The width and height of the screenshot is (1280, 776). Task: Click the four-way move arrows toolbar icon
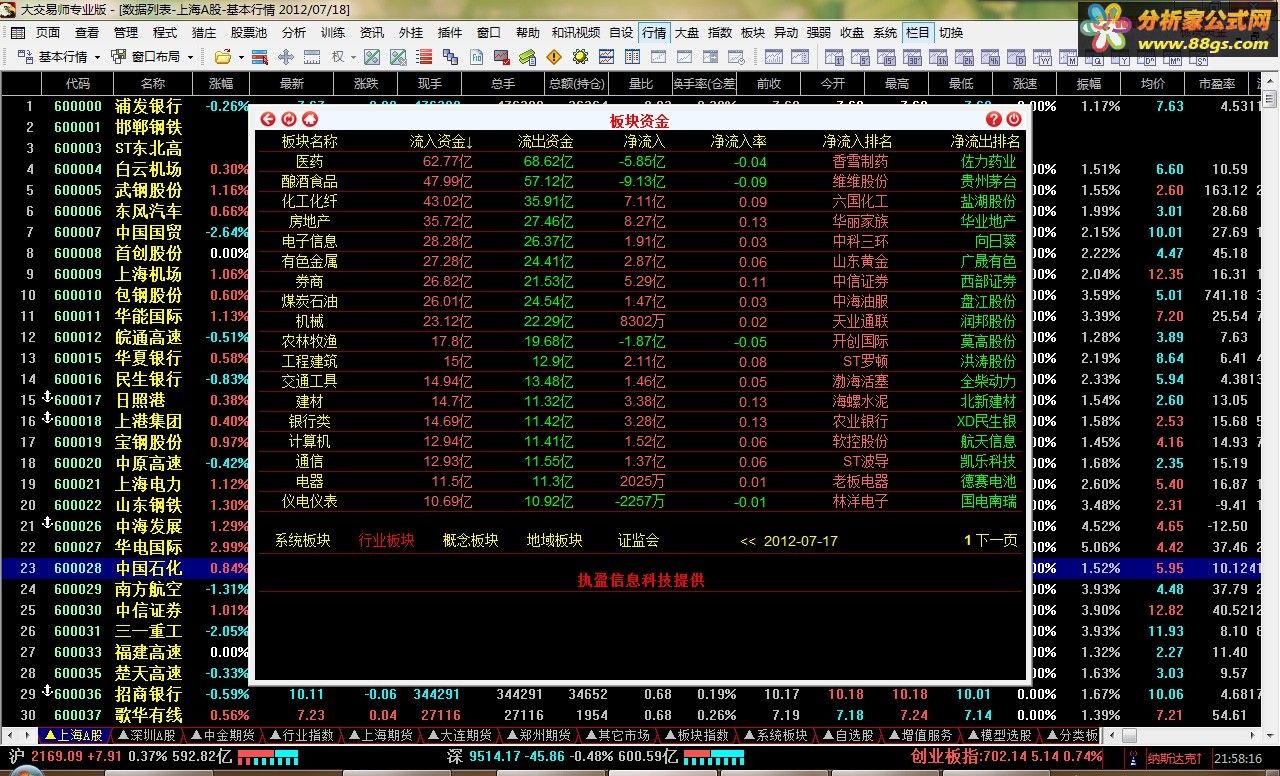click(x=285, y=57)
